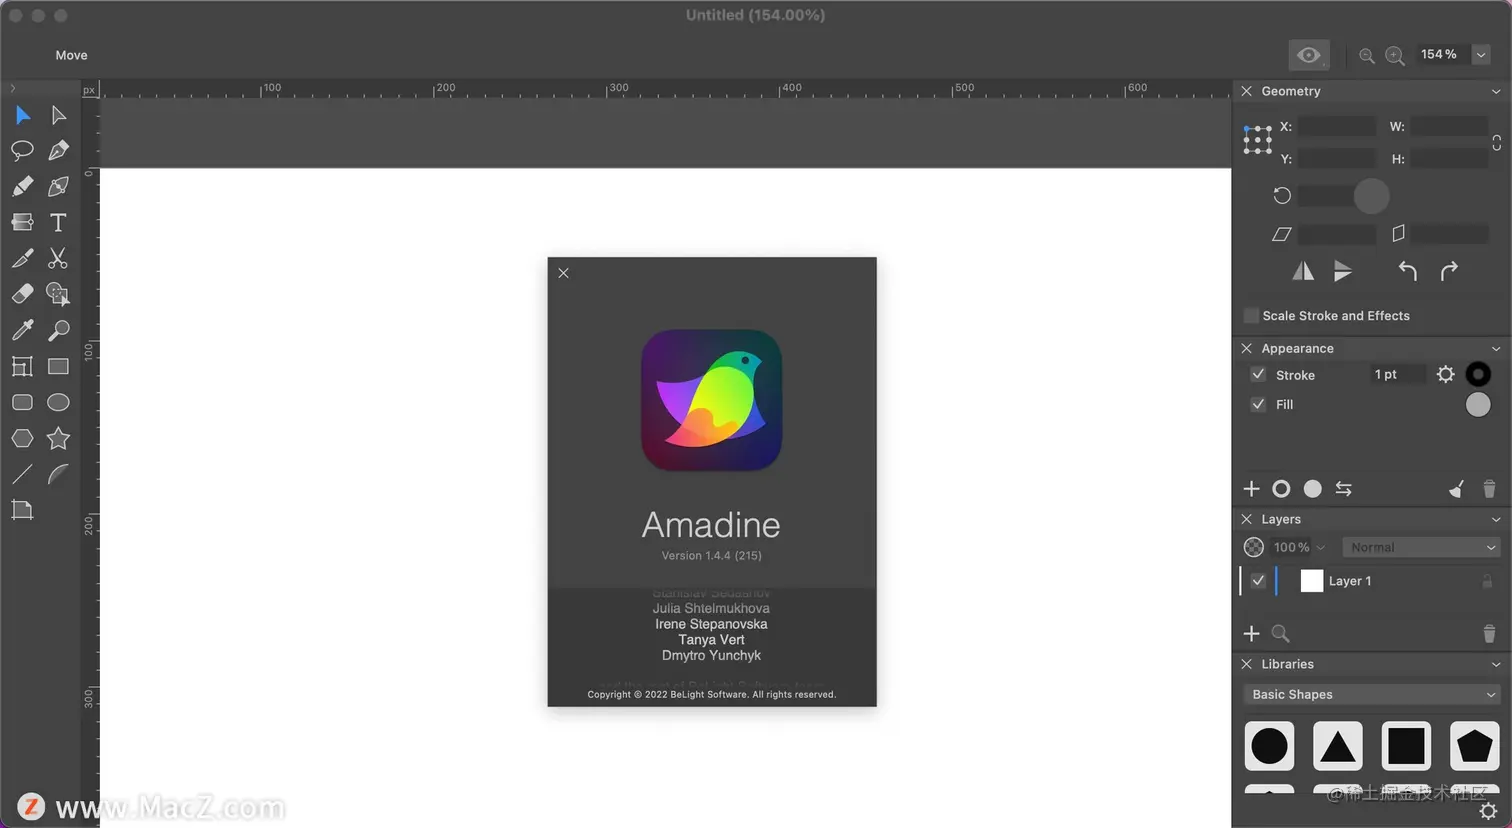This screenshot has width=1512, height=828.
Task: Click the Flip Horizontal icon
Action: click(x=1303, y=271)
